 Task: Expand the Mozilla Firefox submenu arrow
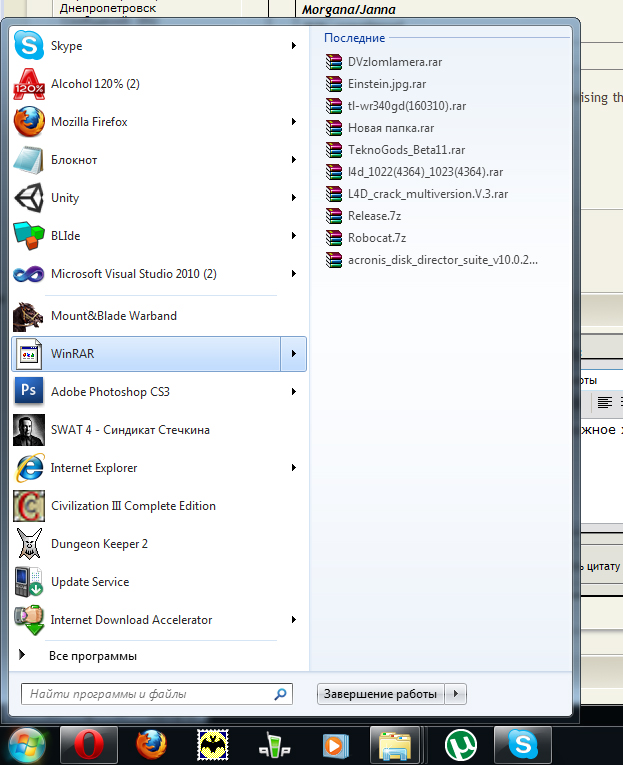point(293,122)
